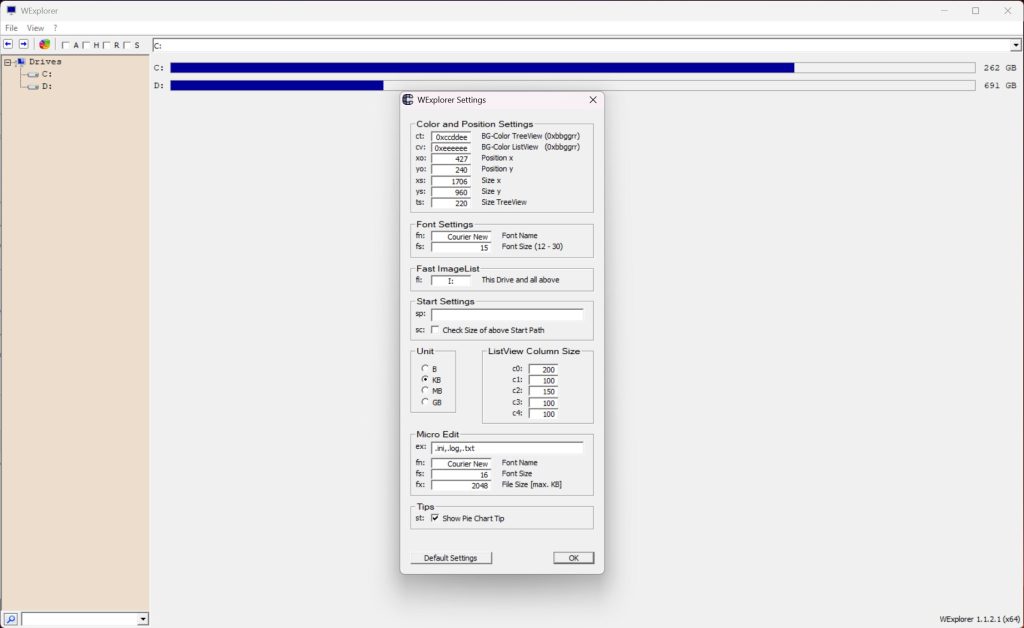
Task: Toggle the S attribute checkbox
Action: click(127, 45)
